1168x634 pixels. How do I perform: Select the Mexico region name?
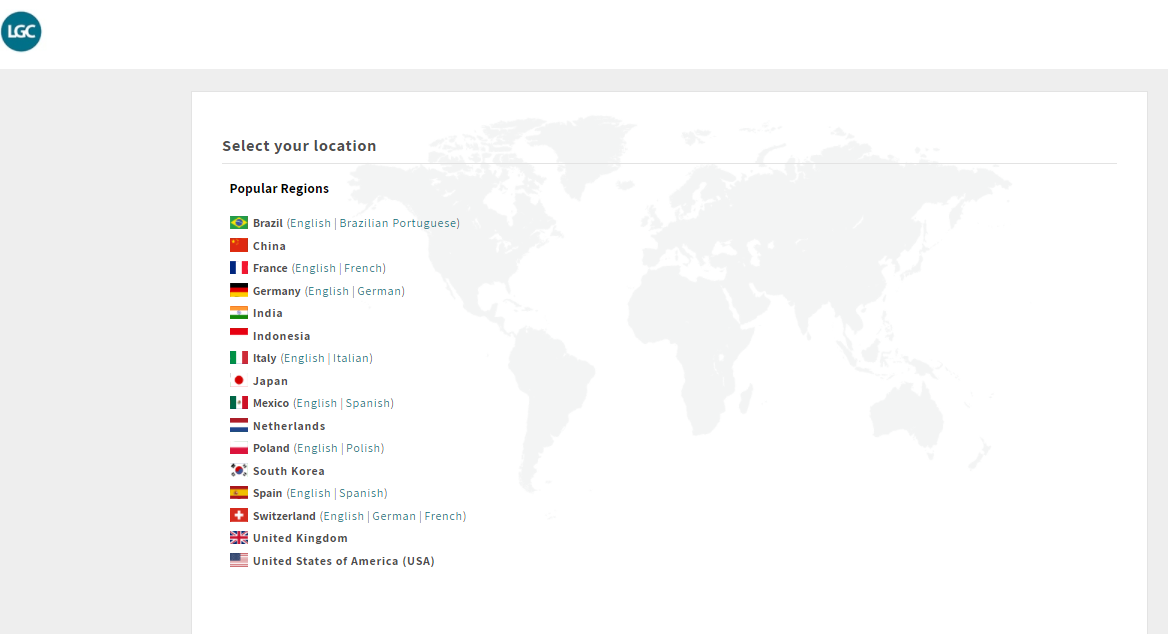270,403
